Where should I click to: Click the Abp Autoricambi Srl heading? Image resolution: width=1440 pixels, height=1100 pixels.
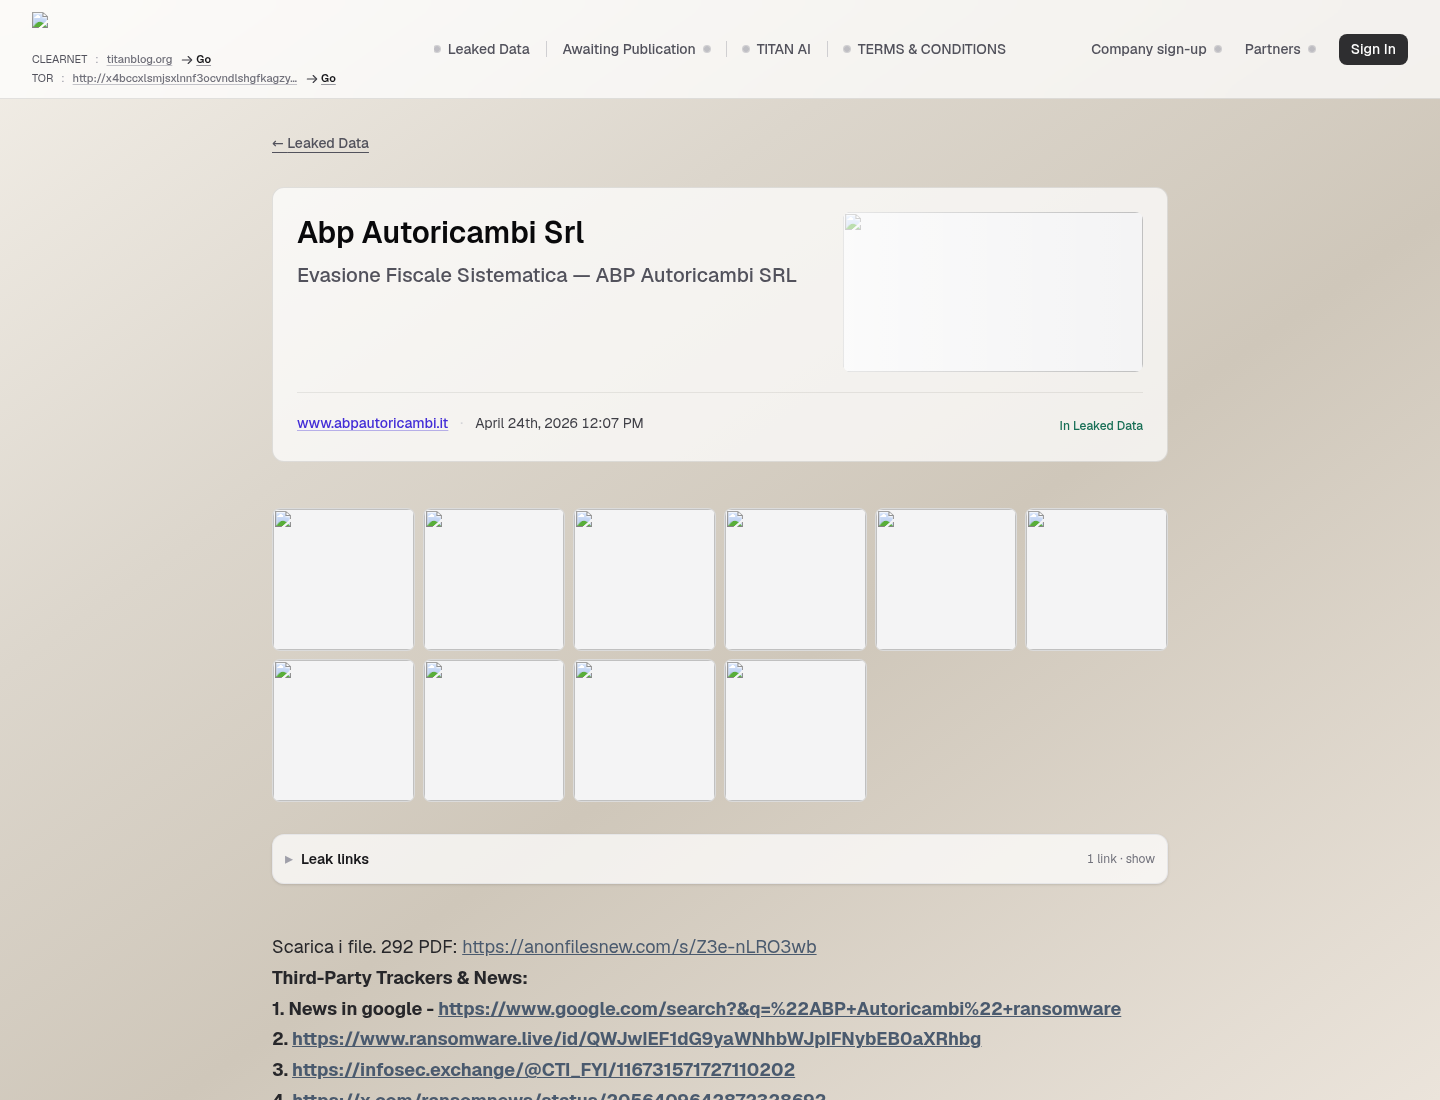(440, 232)
